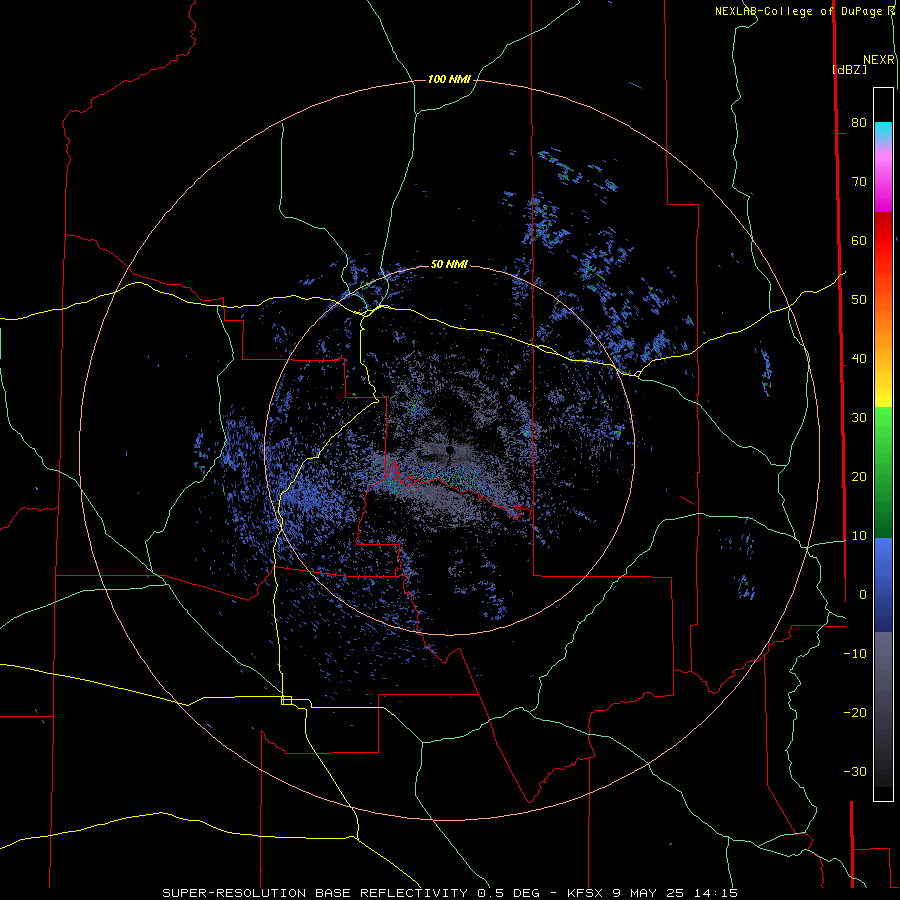
Task: Click the "0" value on the dBZ scale
Action: pos(863,595)
